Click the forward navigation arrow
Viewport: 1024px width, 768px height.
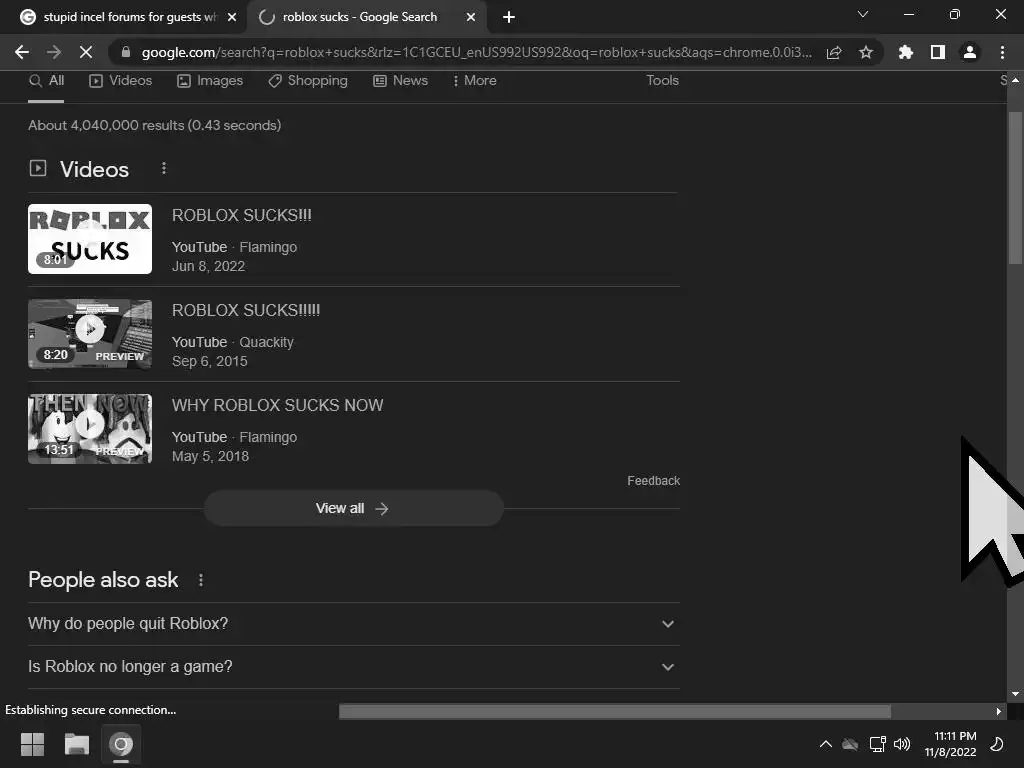(x=54, y=52)
